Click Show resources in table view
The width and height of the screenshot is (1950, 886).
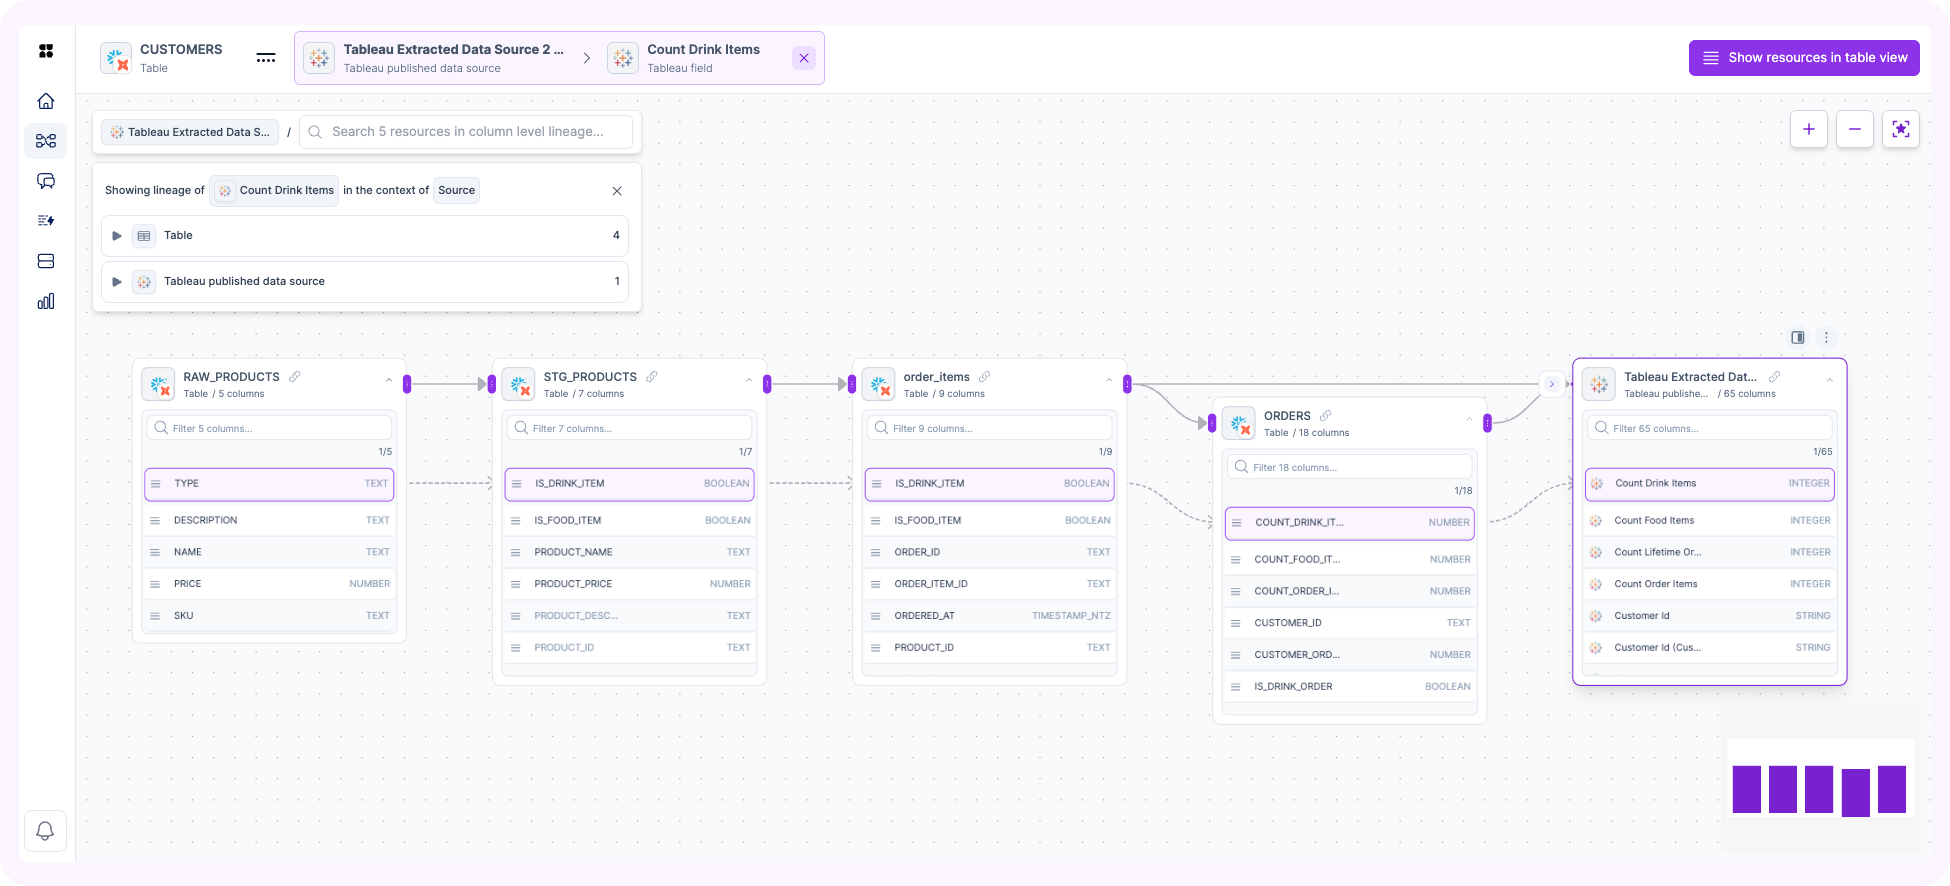point(1804,58)
